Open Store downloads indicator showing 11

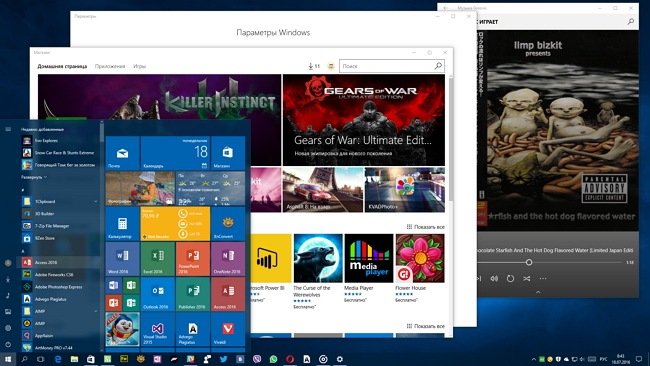(x=314, y=66)
